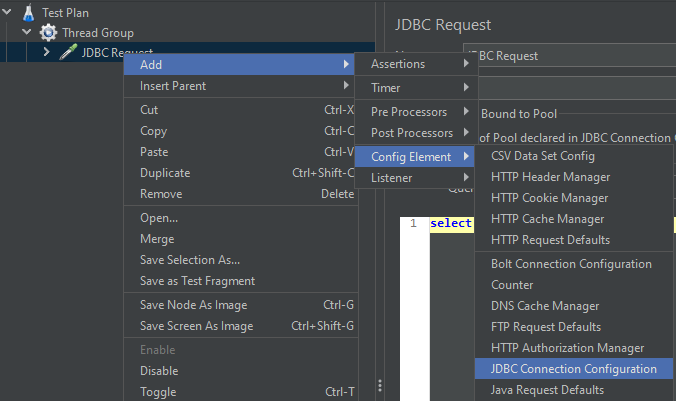Select Test Plan in the tree
This screenshot has width=676, height=401.
coord(66,13)
